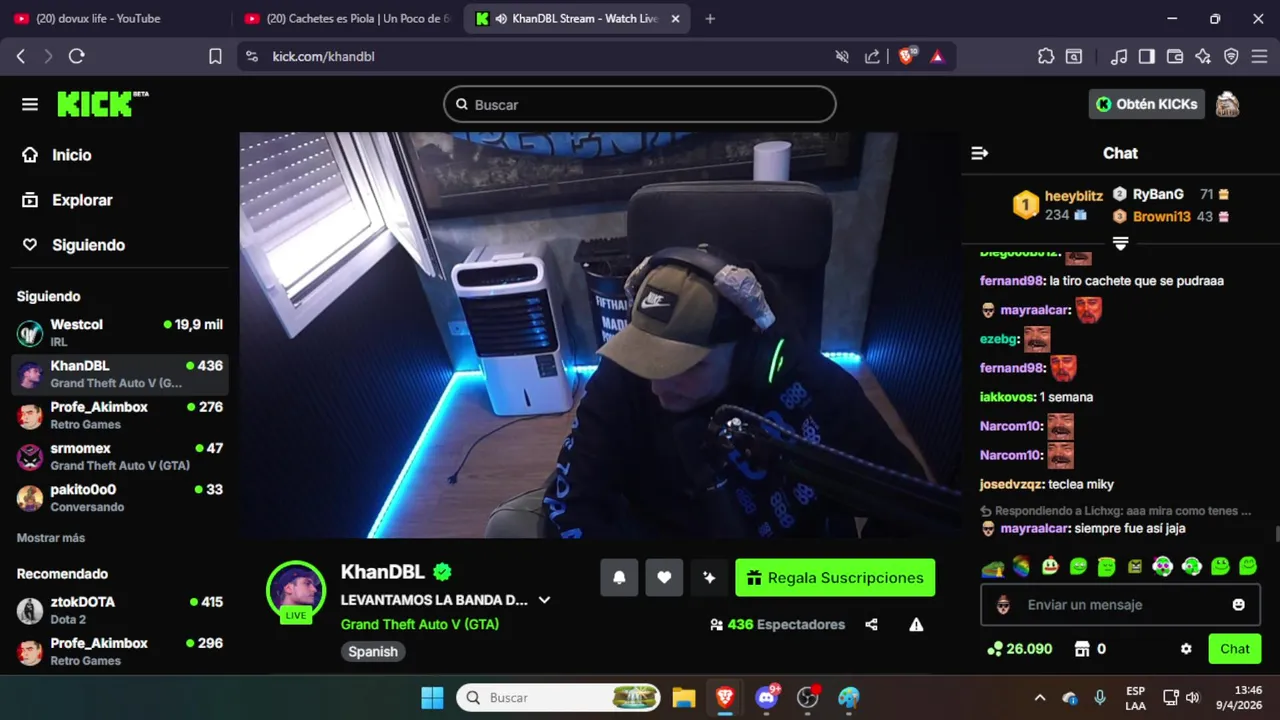Open the chat shop storefront icon
Viewport: 1280px width, 720px height.
(x=1081, y=649)
